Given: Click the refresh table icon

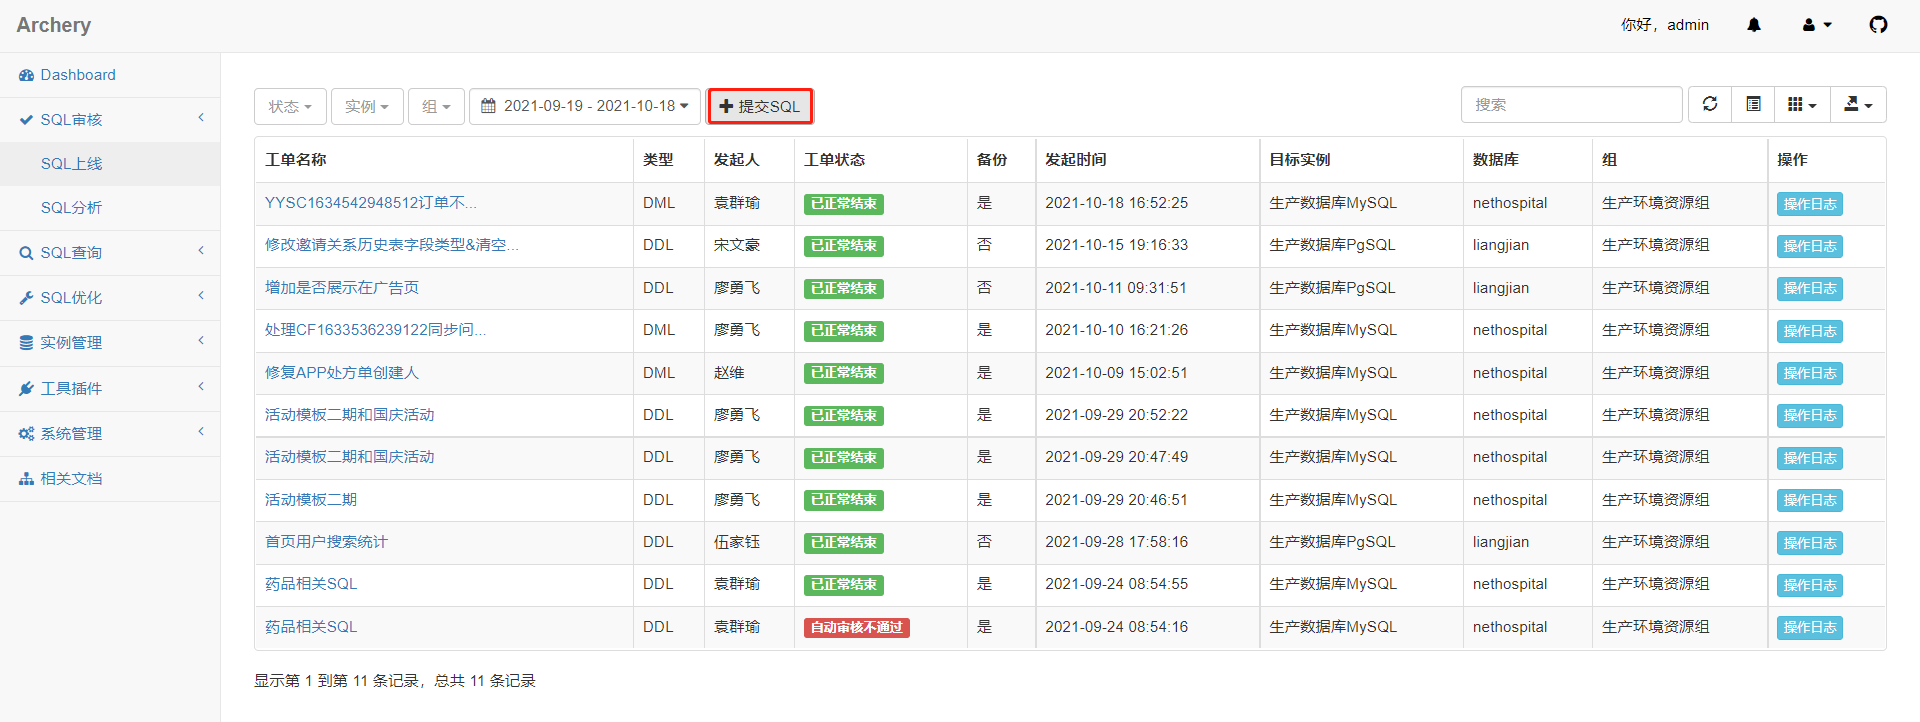Looking at the screenshot, I should 1710,105.
